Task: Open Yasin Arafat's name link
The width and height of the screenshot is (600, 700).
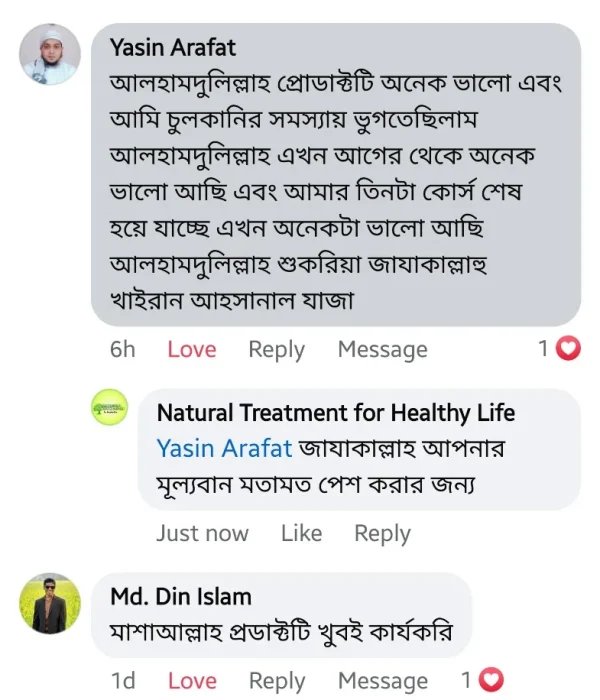Action: [172, 47]
